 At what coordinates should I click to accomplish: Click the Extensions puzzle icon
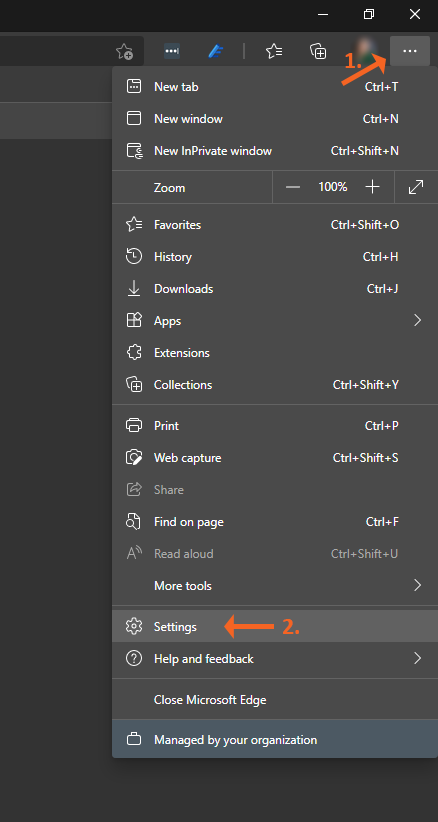click(134, 352)
